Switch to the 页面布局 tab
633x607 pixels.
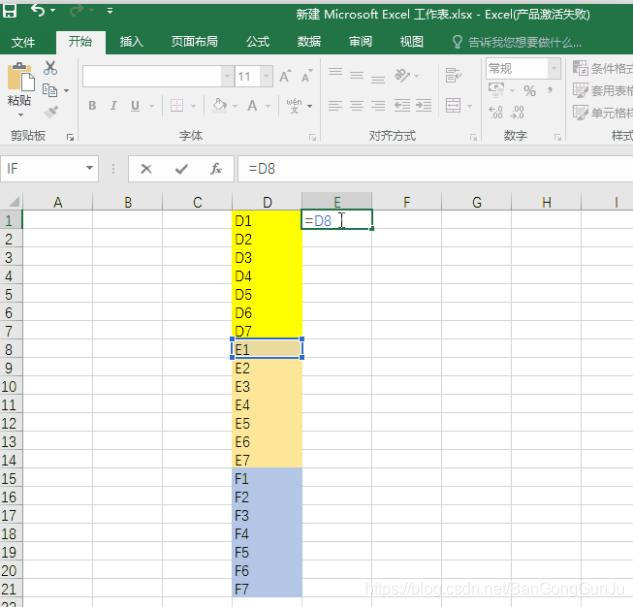point(194,41)
